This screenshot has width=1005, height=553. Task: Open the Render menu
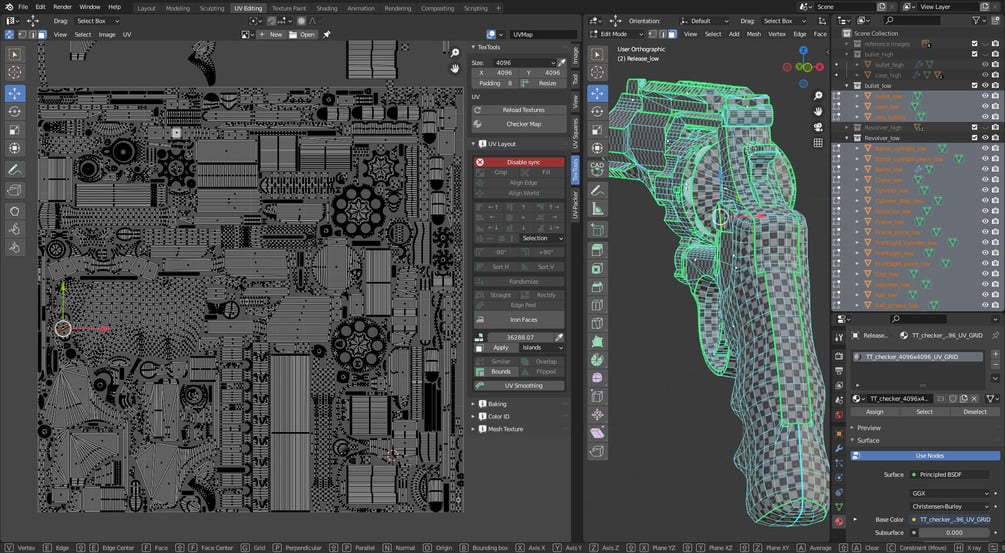click(x=62, y=7)
